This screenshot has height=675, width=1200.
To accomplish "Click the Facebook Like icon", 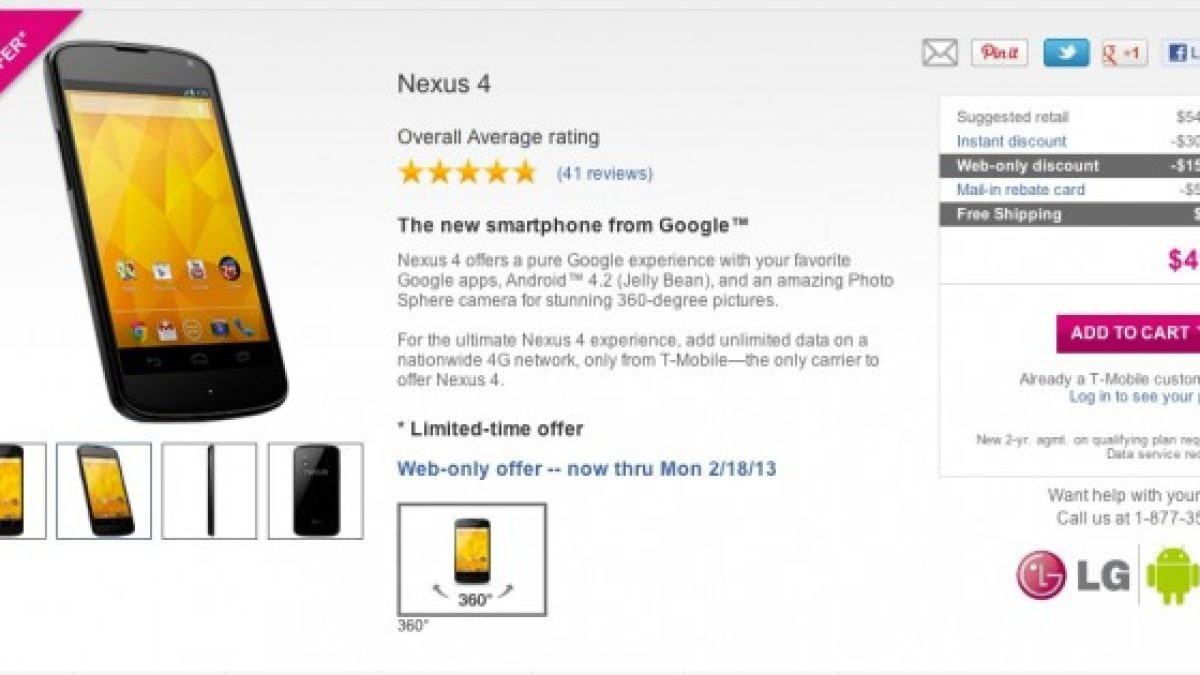I will (1181, 53).
